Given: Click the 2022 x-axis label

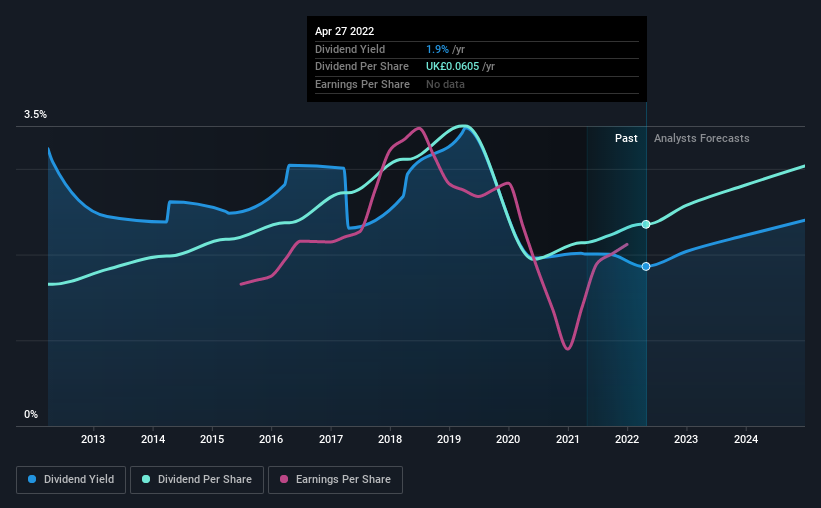Looking at the screenshot, I should [x=627, y=439].
